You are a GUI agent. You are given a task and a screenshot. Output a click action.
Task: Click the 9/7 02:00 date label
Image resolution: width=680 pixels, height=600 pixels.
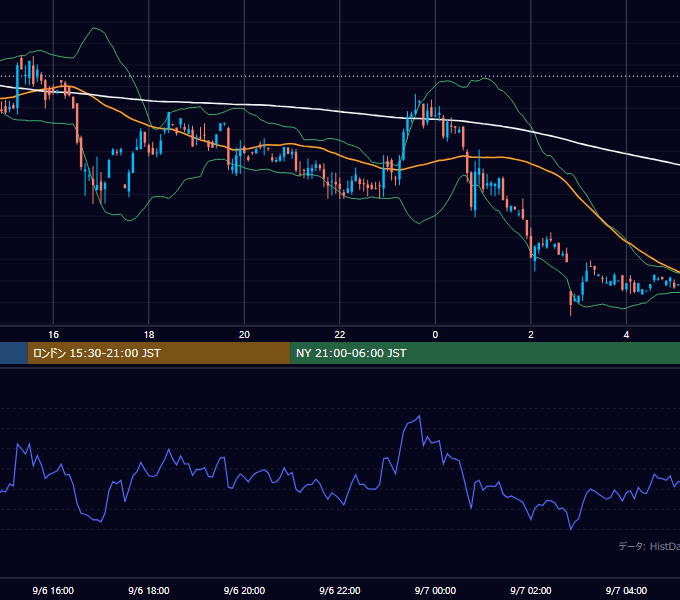point(531,590)
